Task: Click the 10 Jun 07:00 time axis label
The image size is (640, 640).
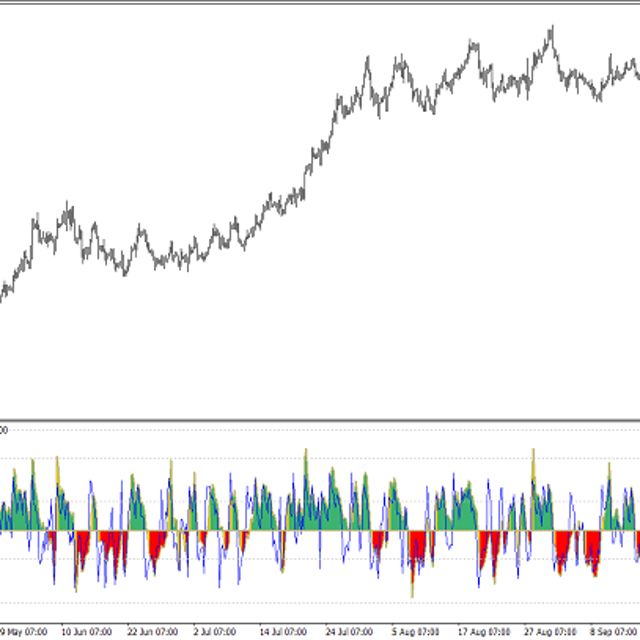Action: click(86, 631)
